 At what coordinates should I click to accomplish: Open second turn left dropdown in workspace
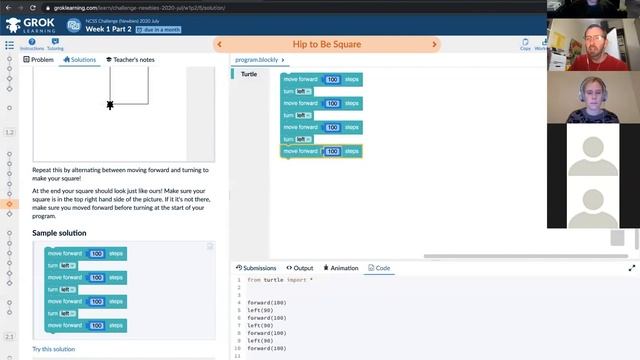pos(303,116)
